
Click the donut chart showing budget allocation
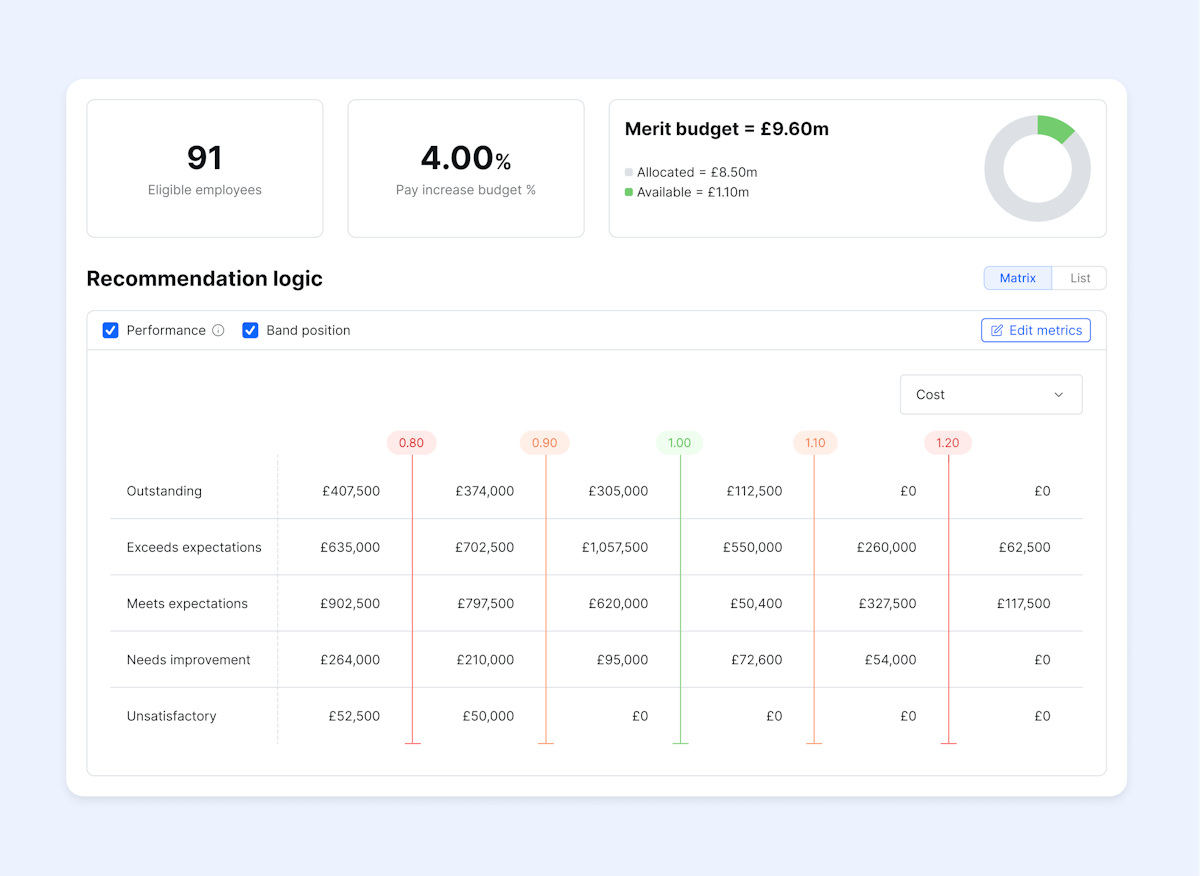coord(1038,168)
